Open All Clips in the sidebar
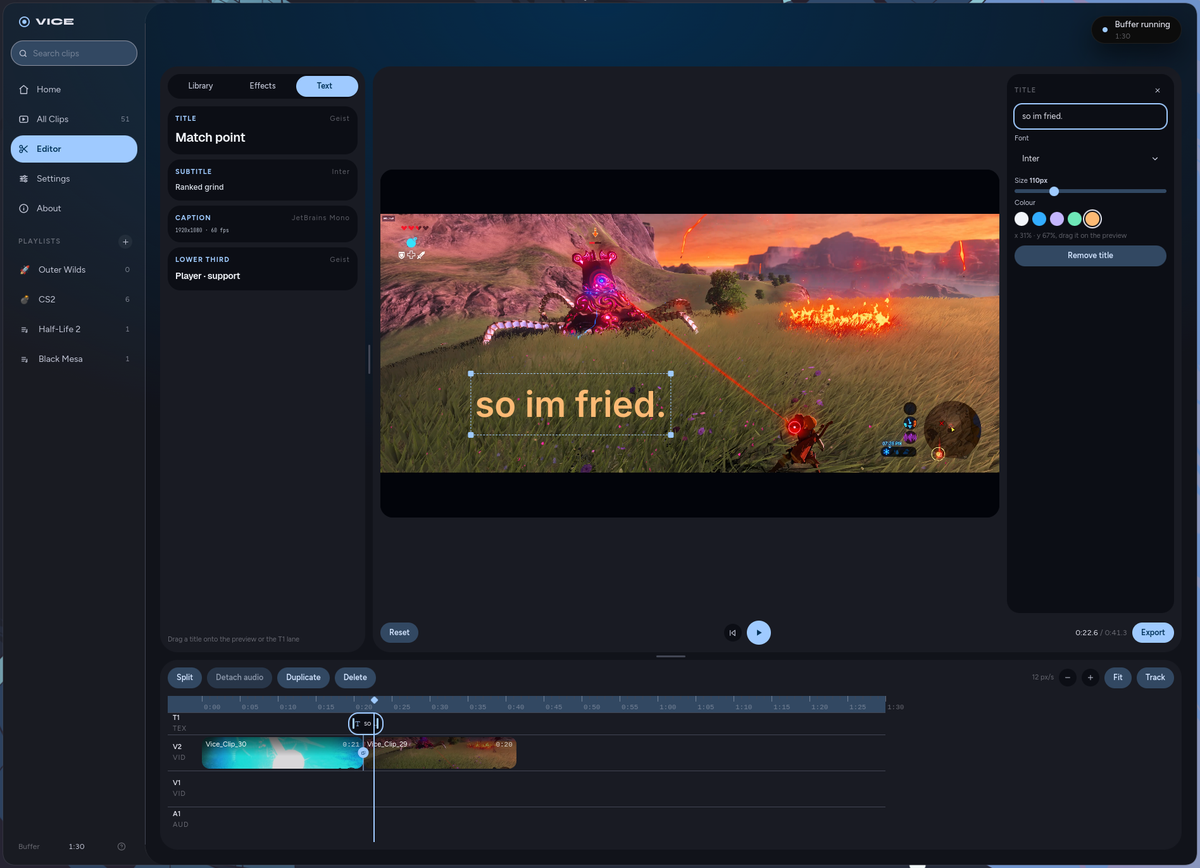The width and height of the screenshot is (1200, 868). (x=74, y=119)
